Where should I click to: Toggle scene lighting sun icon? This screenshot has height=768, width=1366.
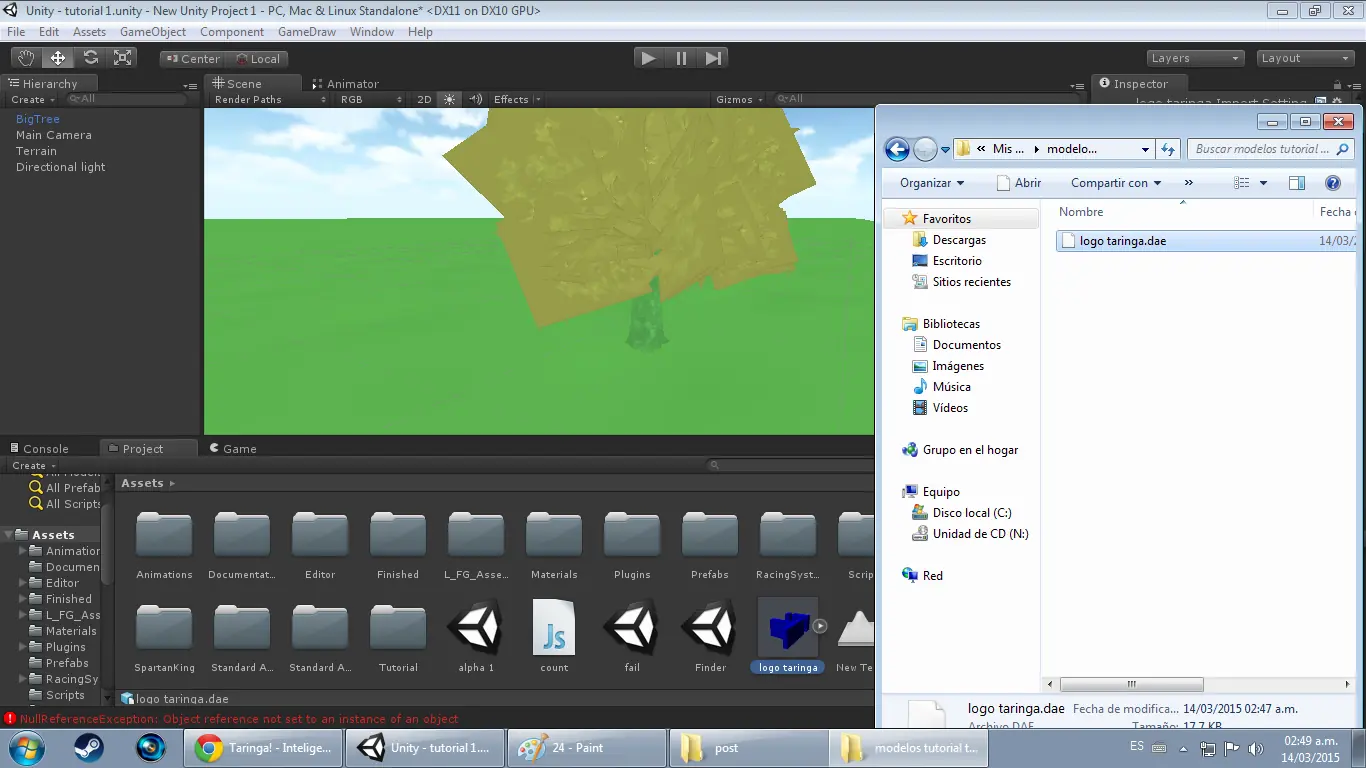tap(449, 99)
